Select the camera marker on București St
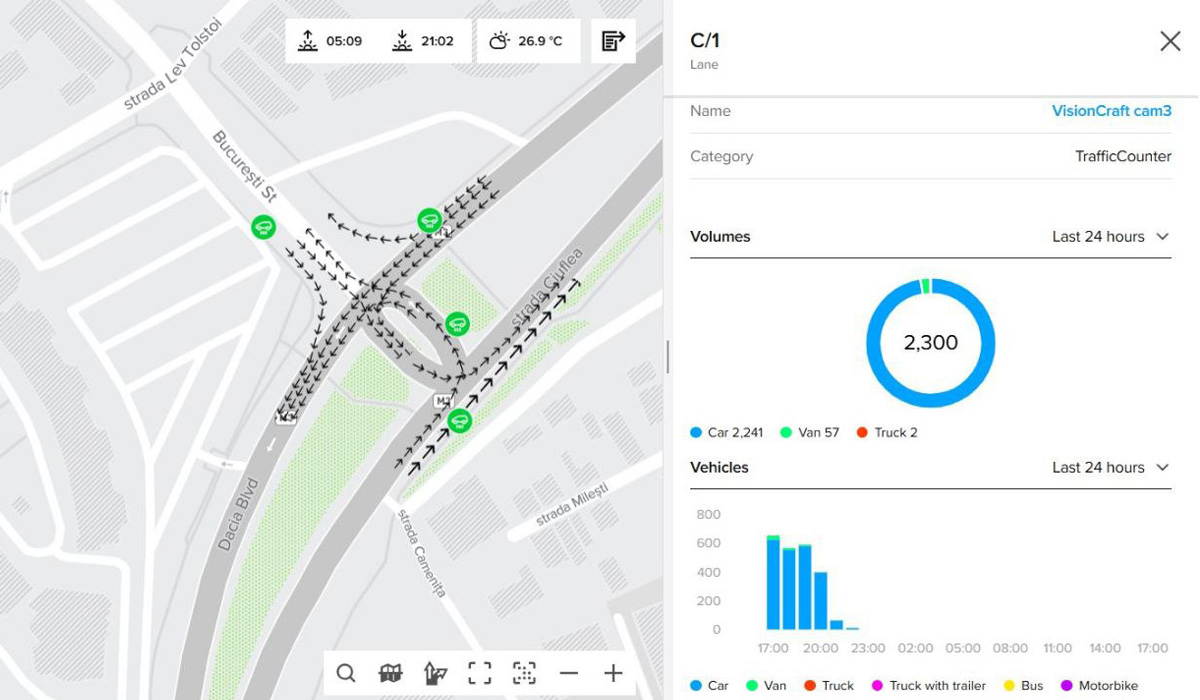Screen dimensions: 1200x700 (x=264, y=227)
